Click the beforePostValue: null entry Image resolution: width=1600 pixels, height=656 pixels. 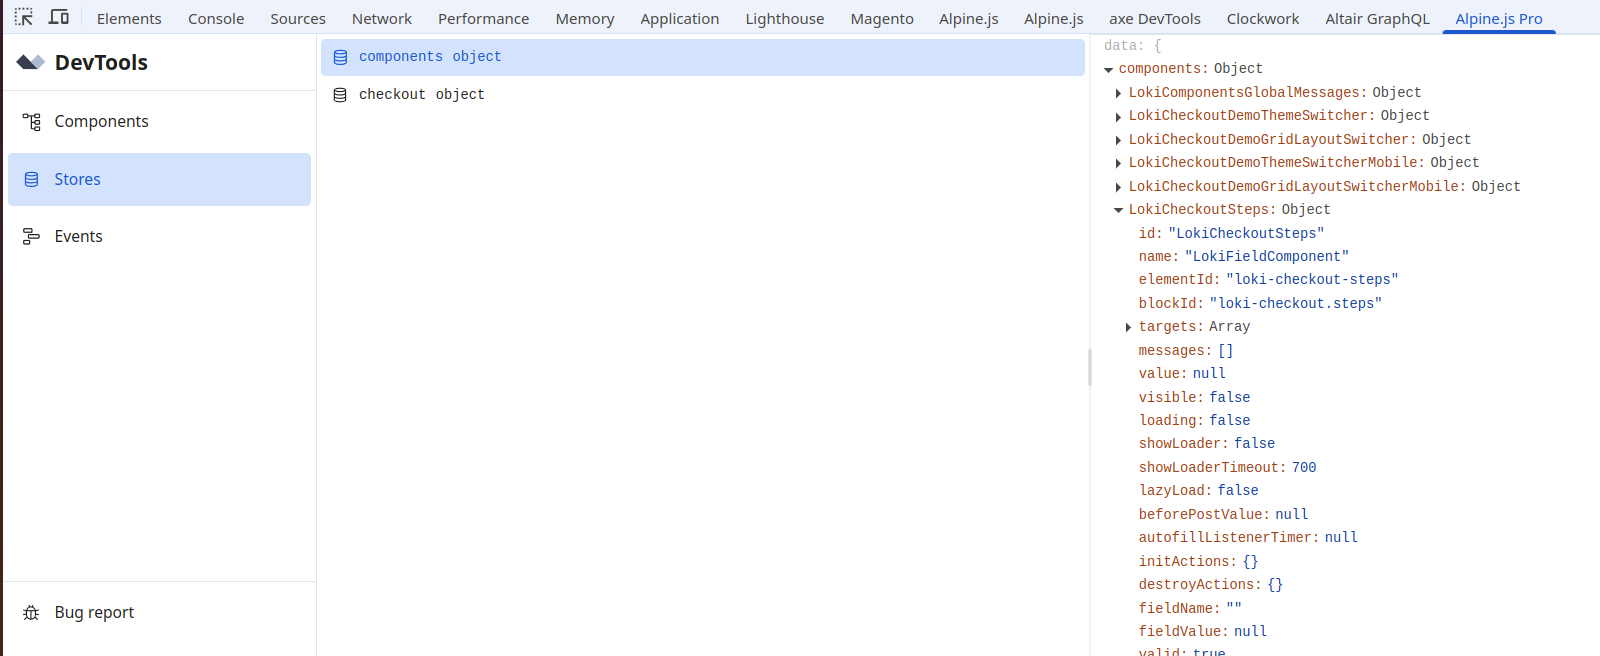tap(1223, 515)
